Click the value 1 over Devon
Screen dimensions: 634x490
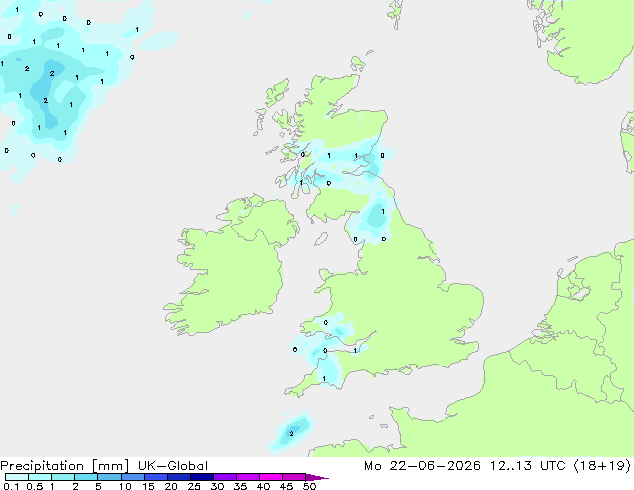[324, 379]
